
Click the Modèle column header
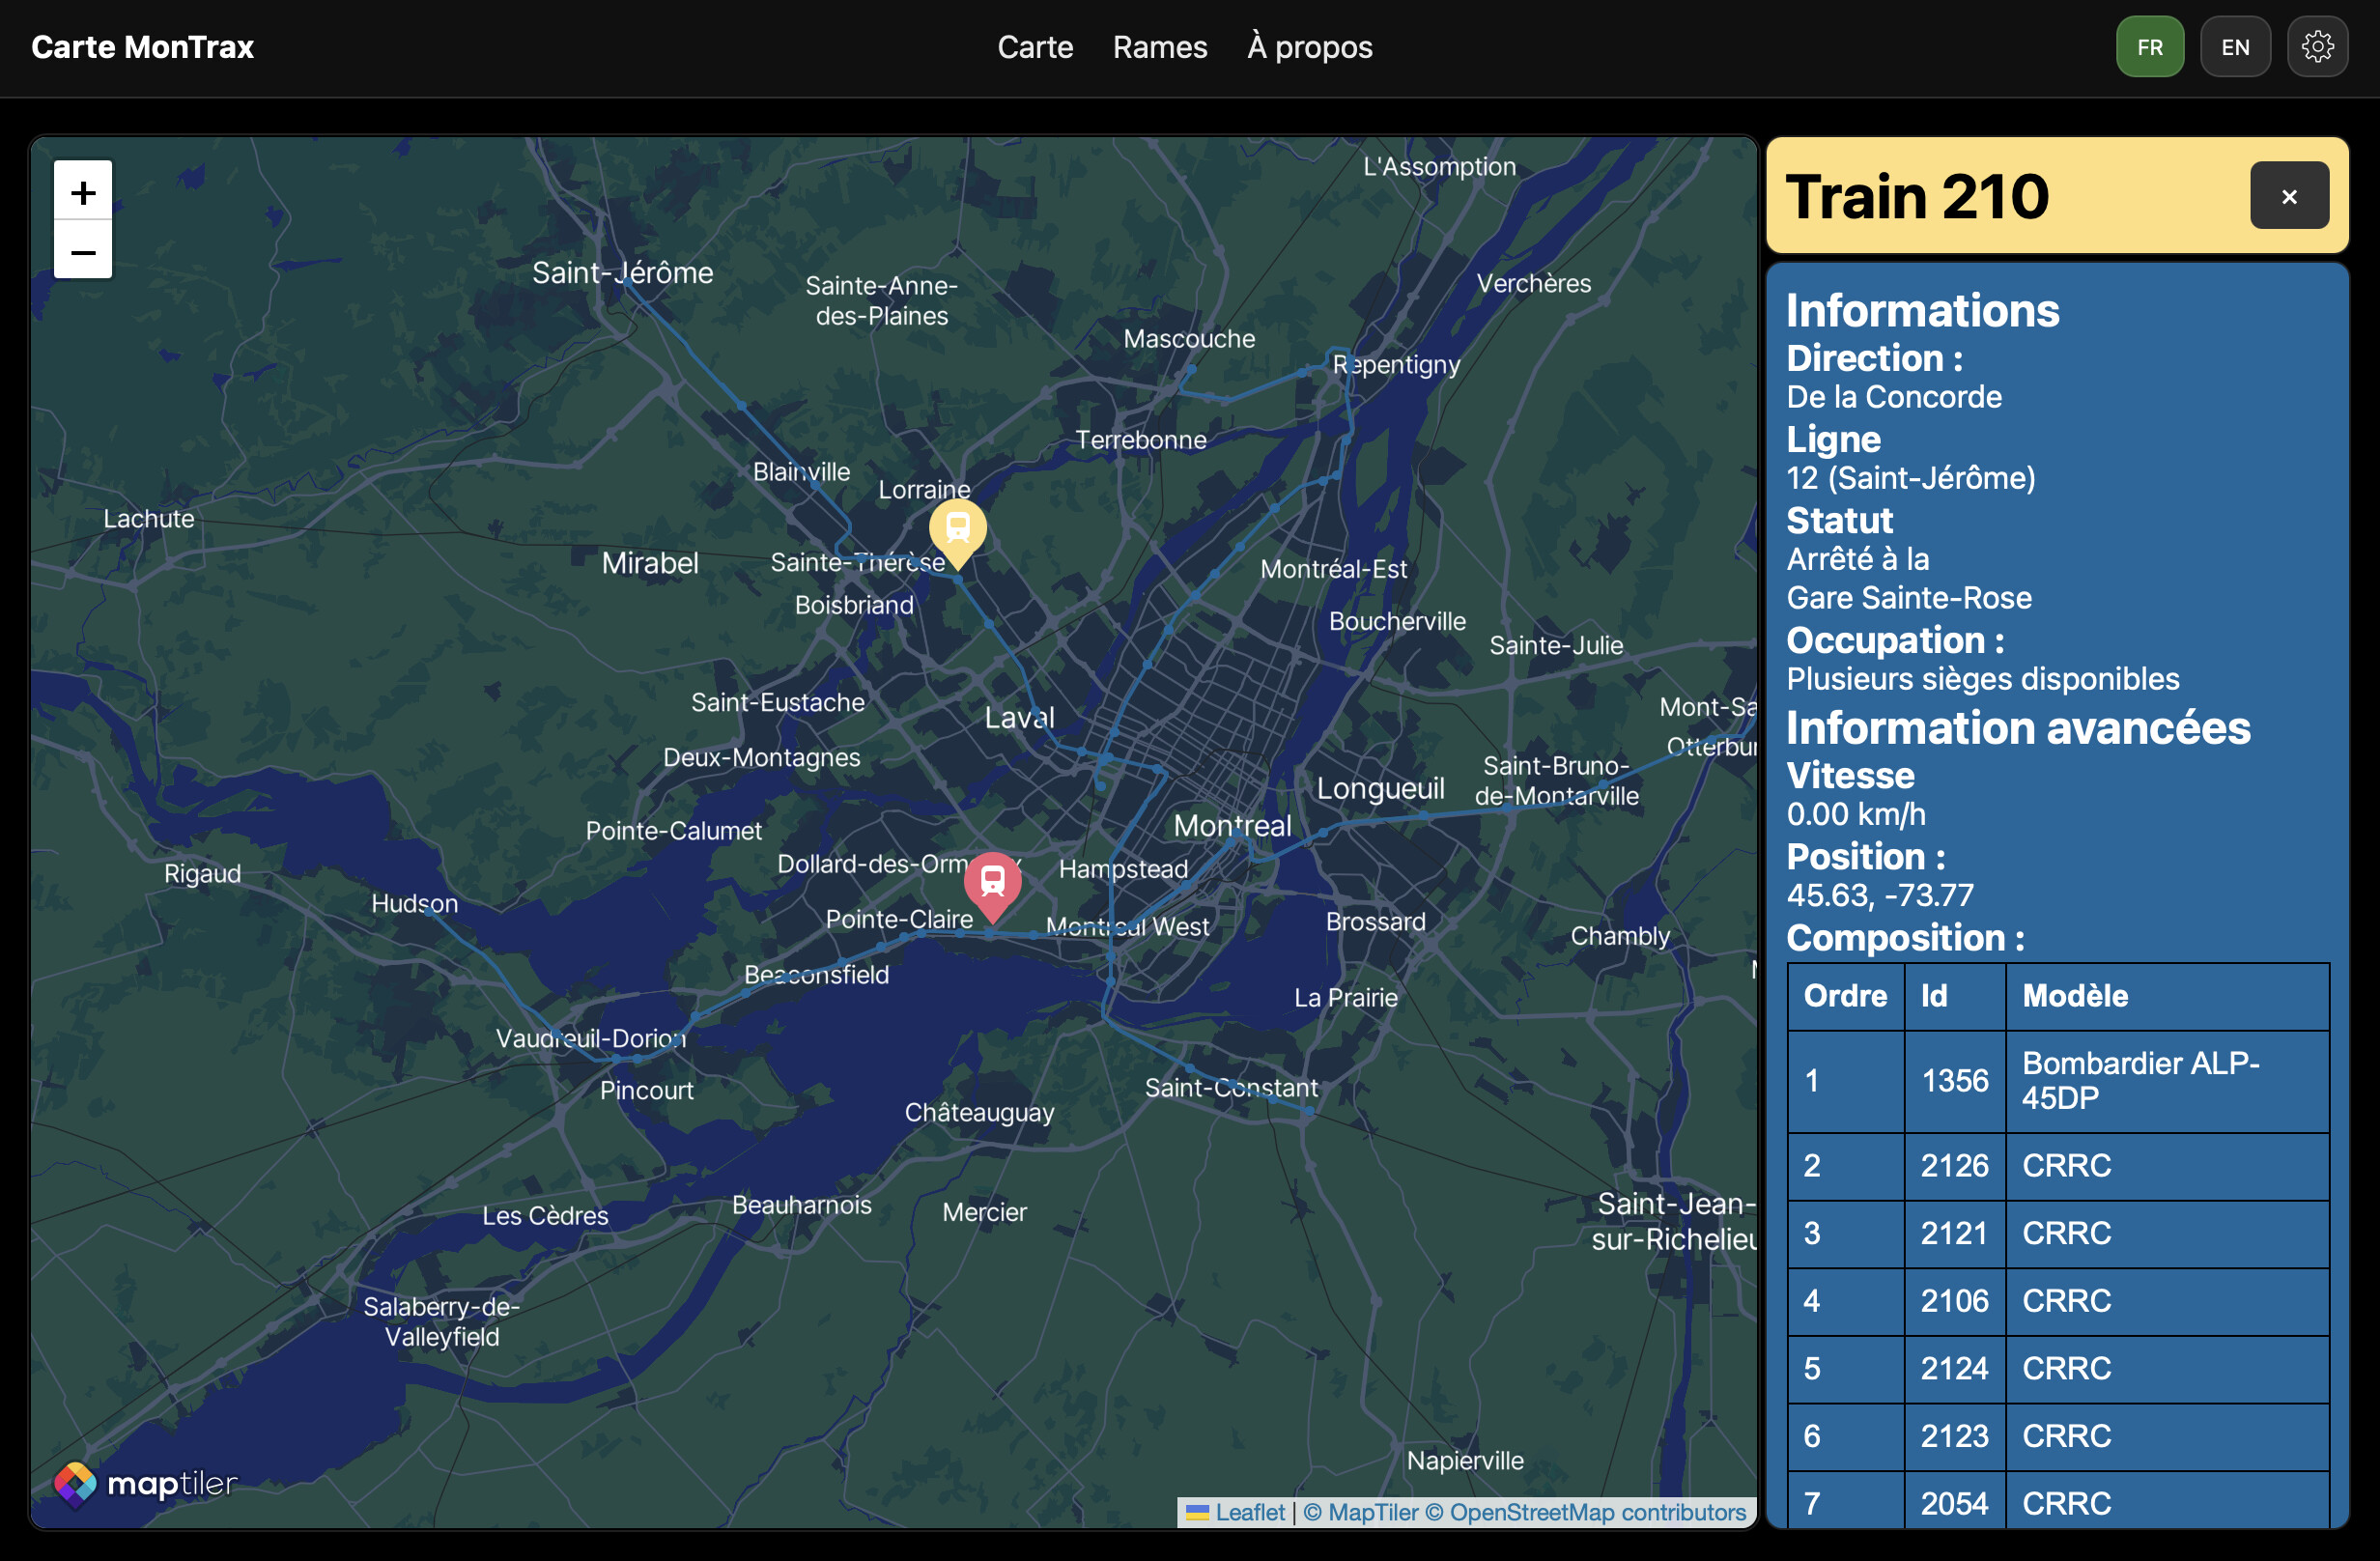pyautogui.click(x=2074, y=996)
